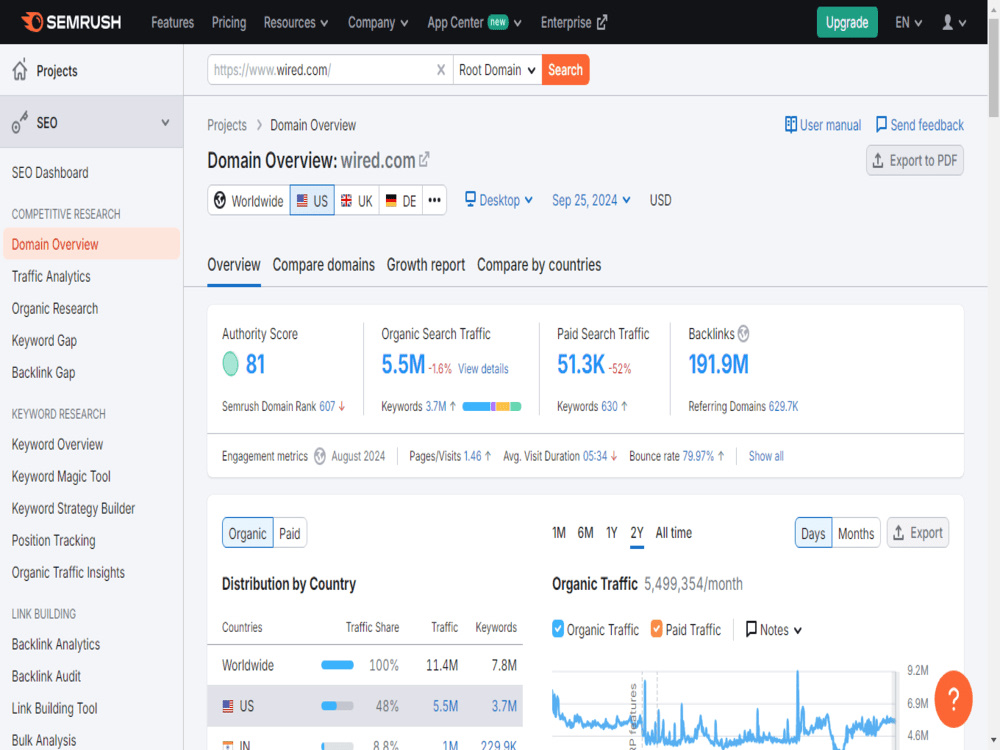Screen dimensions: 1000x750
Task: Open Features in top menu
Action: (172, 22)
